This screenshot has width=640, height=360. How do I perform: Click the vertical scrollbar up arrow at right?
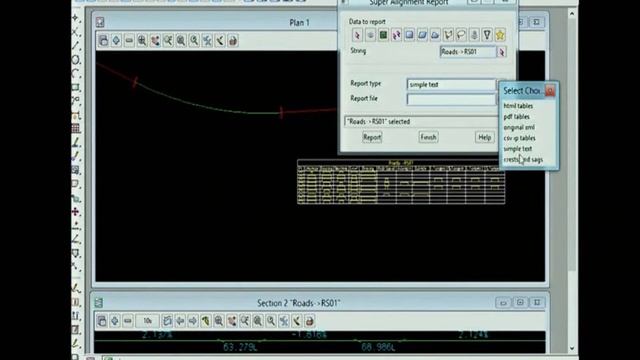[572, 13]
